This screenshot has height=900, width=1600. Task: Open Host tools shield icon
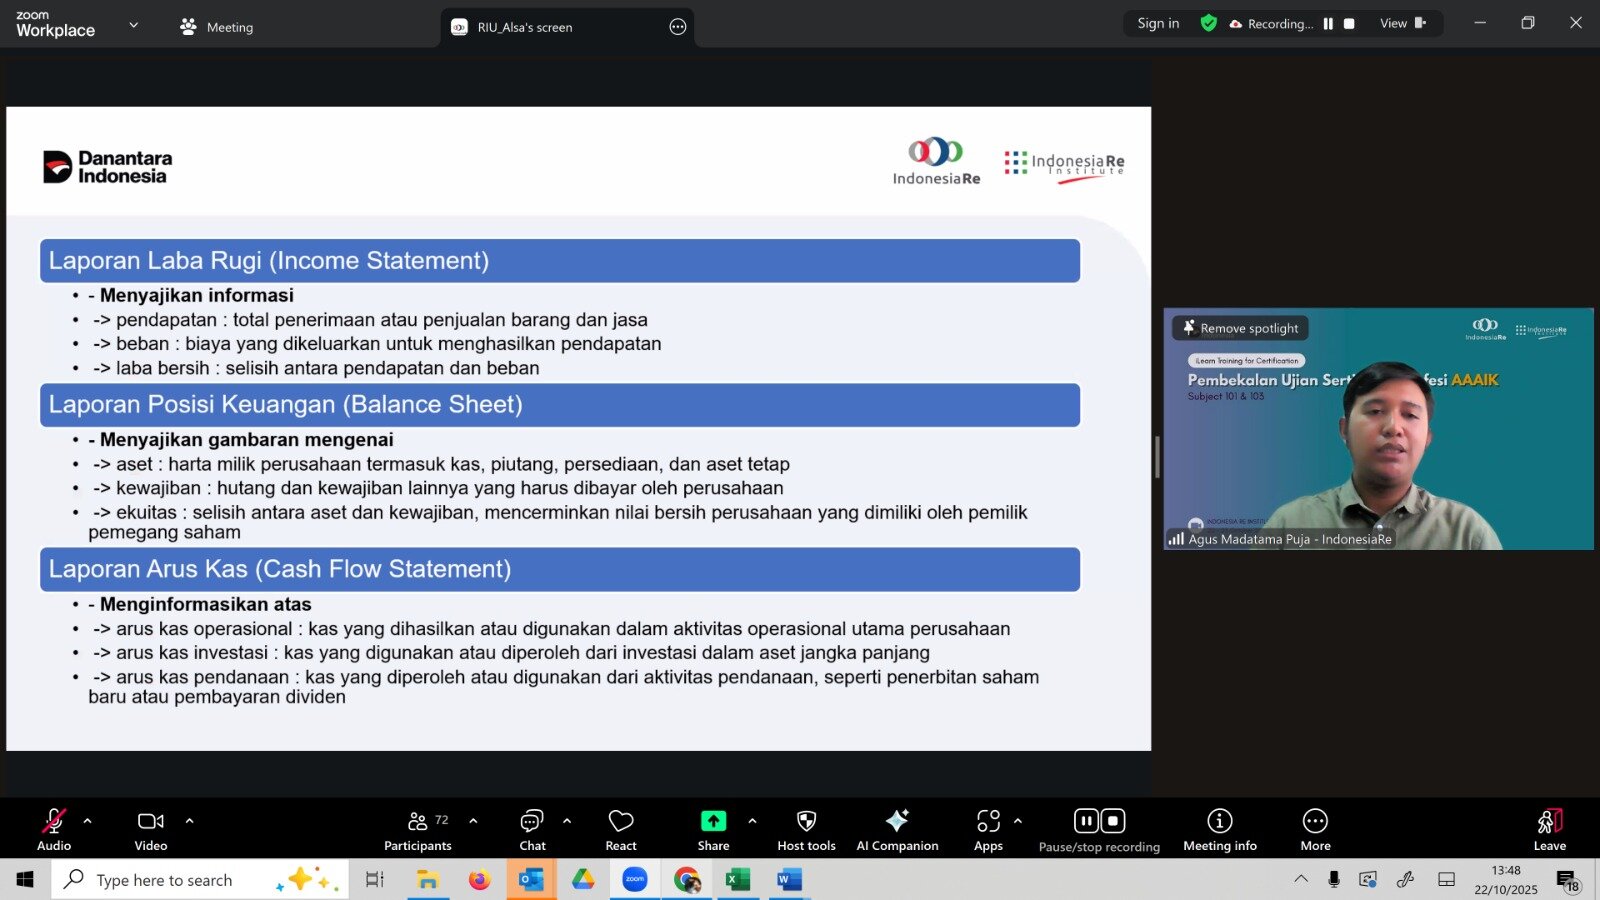806,829
